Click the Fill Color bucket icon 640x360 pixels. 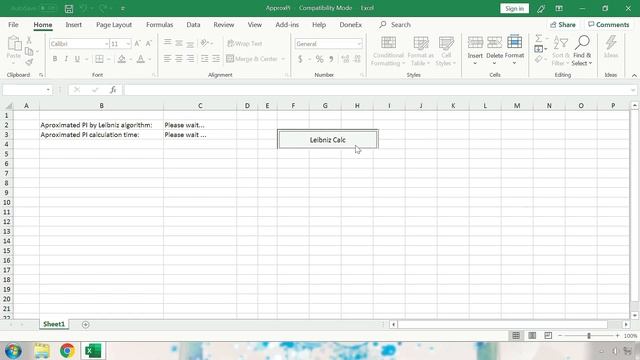[x=122, y=59]
